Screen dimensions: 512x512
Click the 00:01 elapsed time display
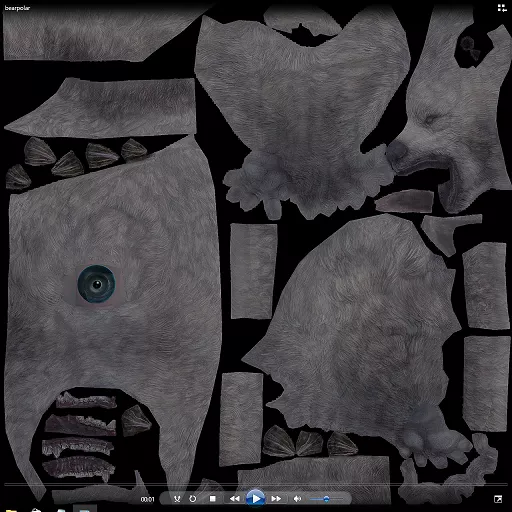click(x=147, y=499)
